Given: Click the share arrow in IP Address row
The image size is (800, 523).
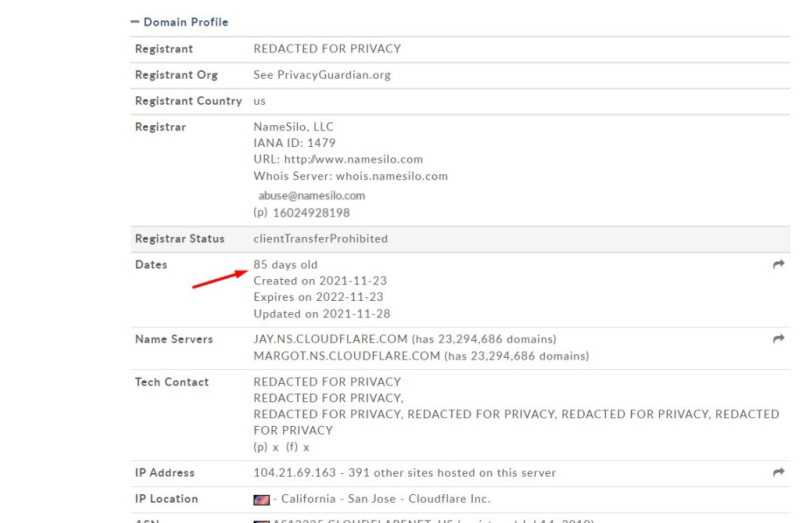Looking at the screenshot, I should pyautogui.click(x=778, y=472).
